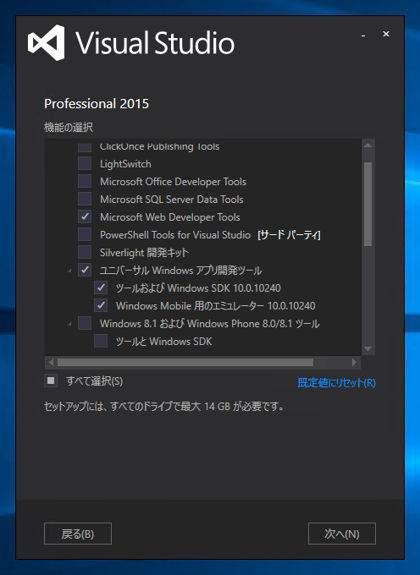
Task: Uncheck Microsoft Web Developer Tools
Action: click(x=85, y=217)
